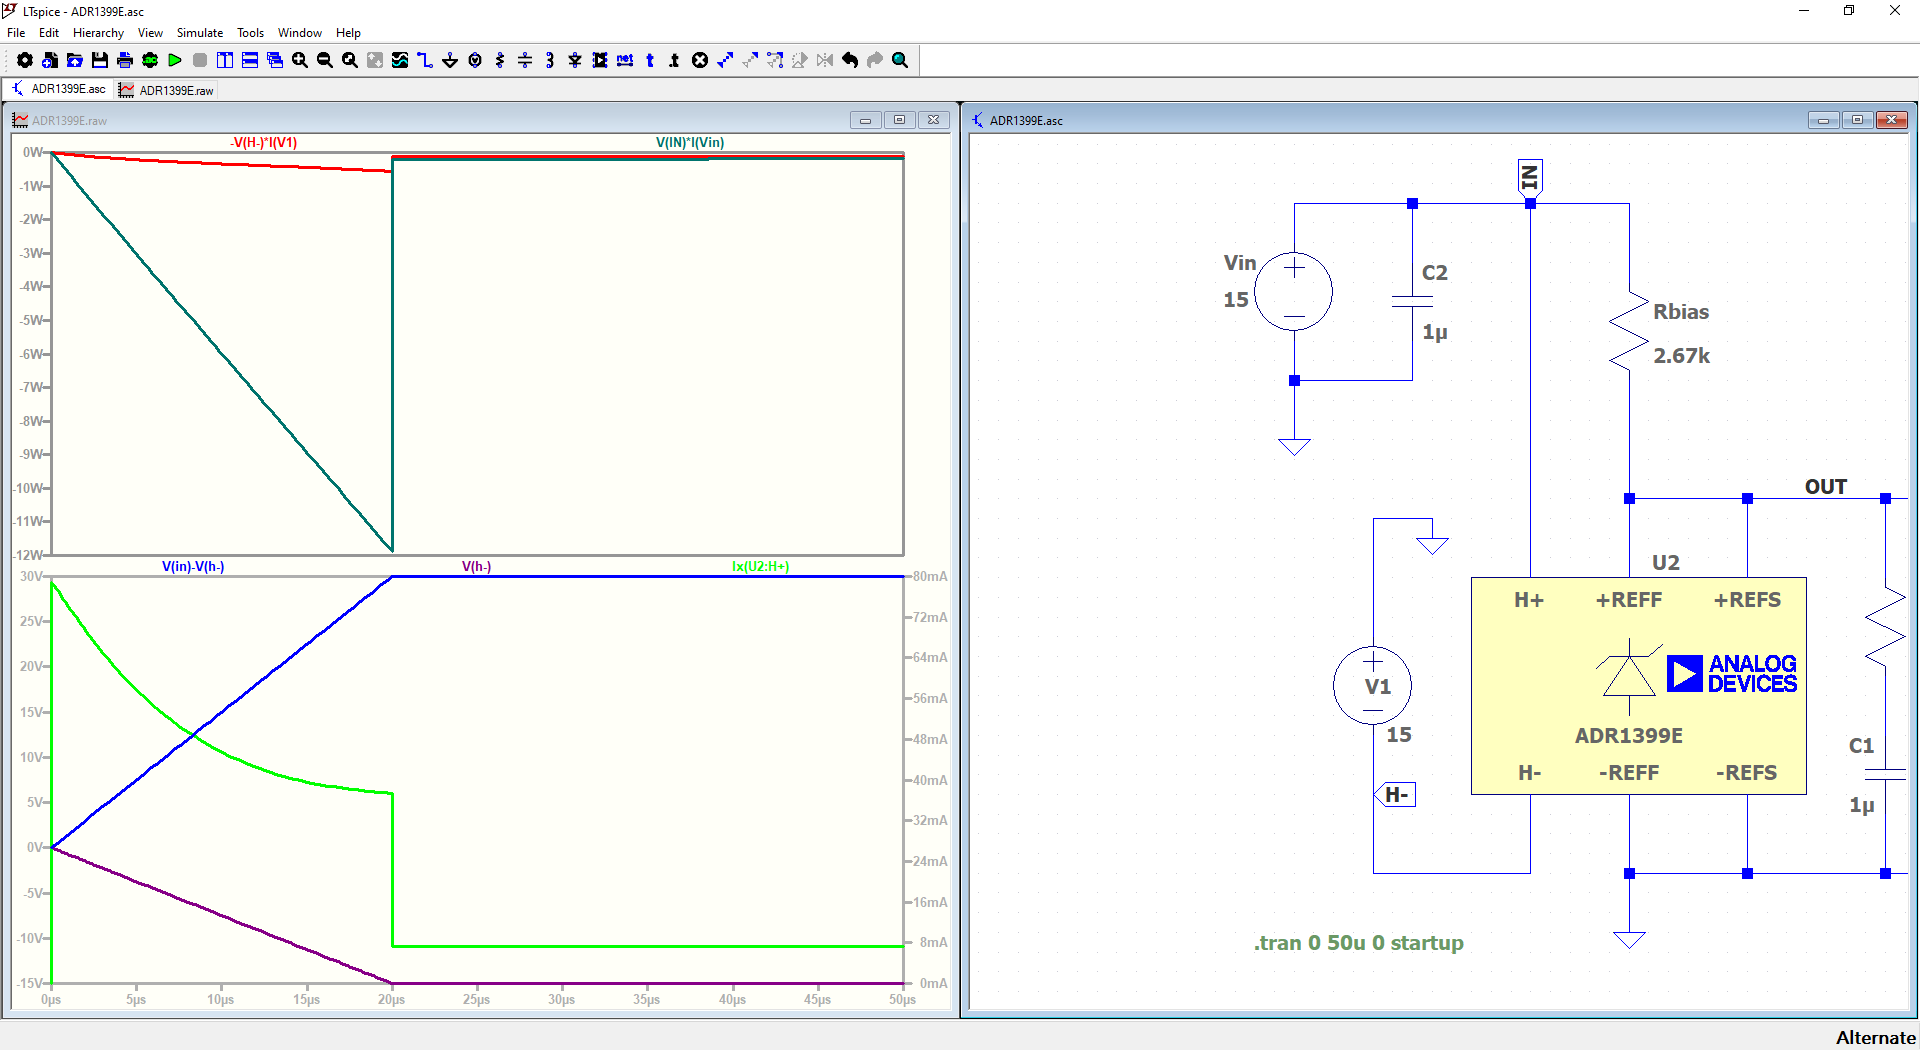
Task: Open a file with folder icon
Action: (75, 60)
